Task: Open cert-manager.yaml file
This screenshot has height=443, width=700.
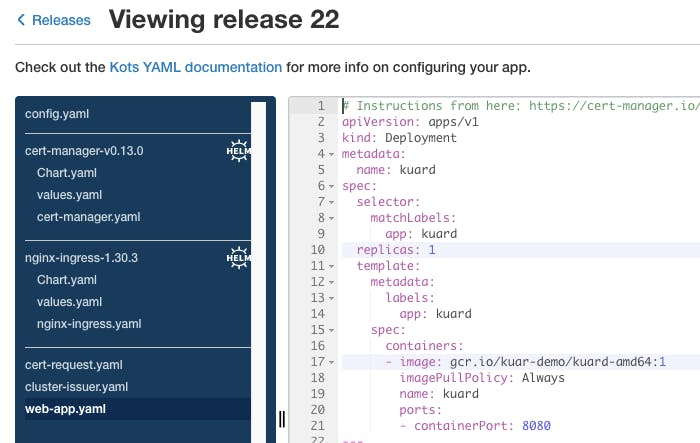Action: point(88,217)
